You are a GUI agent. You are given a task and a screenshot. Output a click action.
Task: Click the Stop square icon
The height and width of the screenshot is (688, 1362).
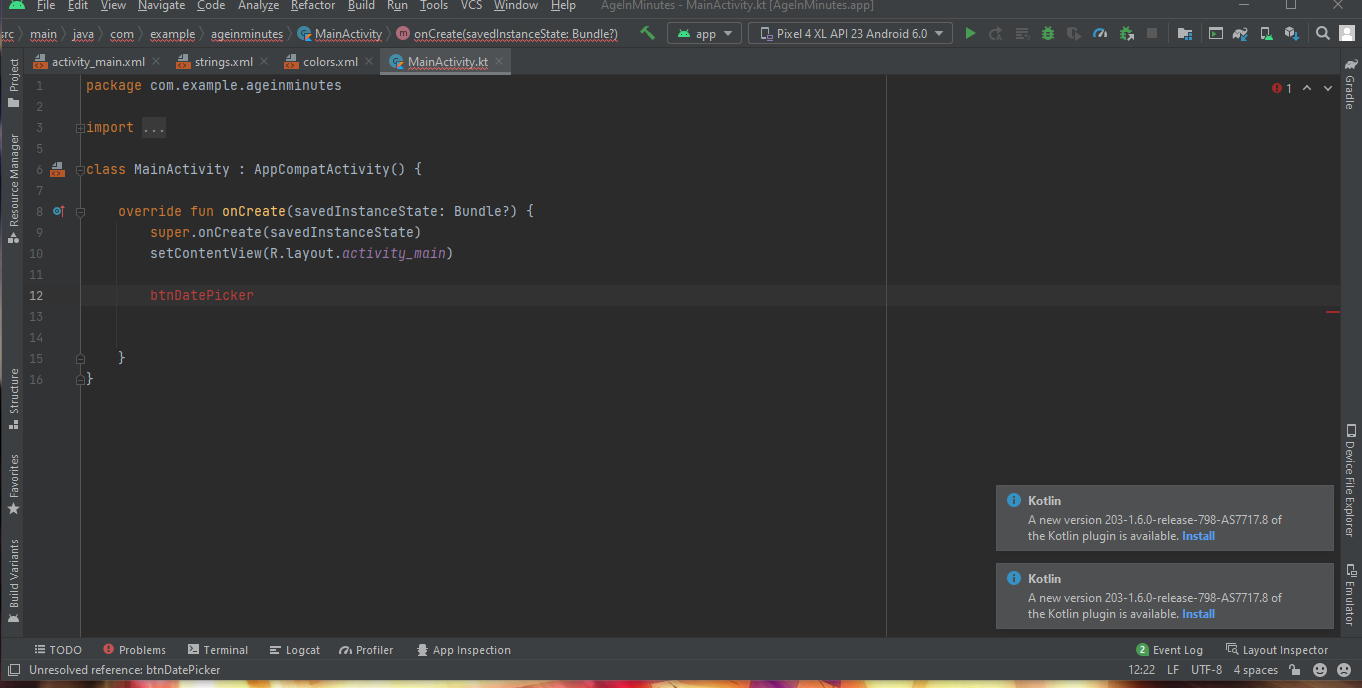(1152, 33)
